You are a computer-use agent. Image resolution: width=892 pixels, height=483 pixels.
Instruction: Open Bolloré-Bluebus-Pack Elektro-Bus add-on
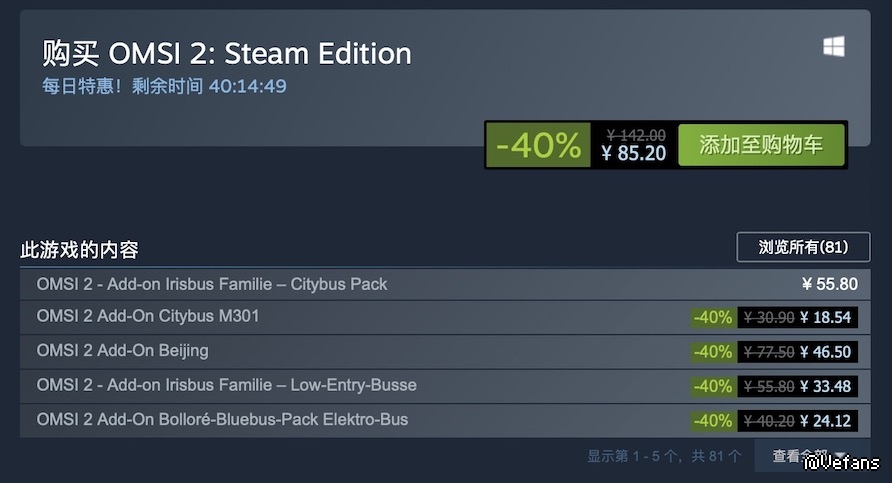tap(222, 419)
